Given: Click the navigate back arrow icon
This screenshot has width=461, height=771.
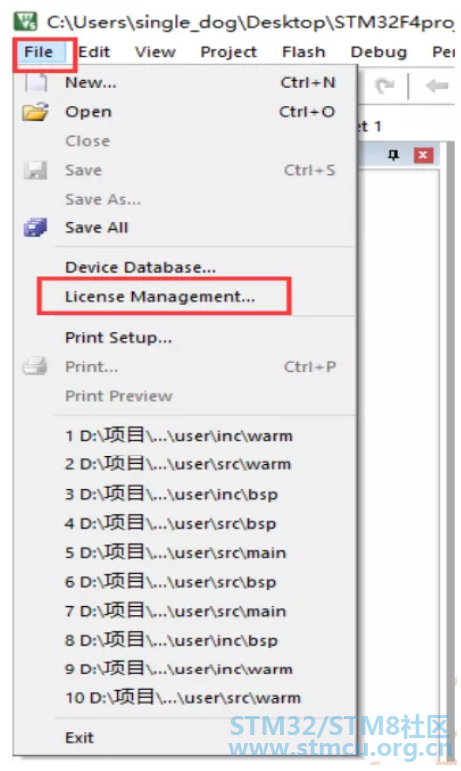Looking at the screenshot, I should 437,86.
